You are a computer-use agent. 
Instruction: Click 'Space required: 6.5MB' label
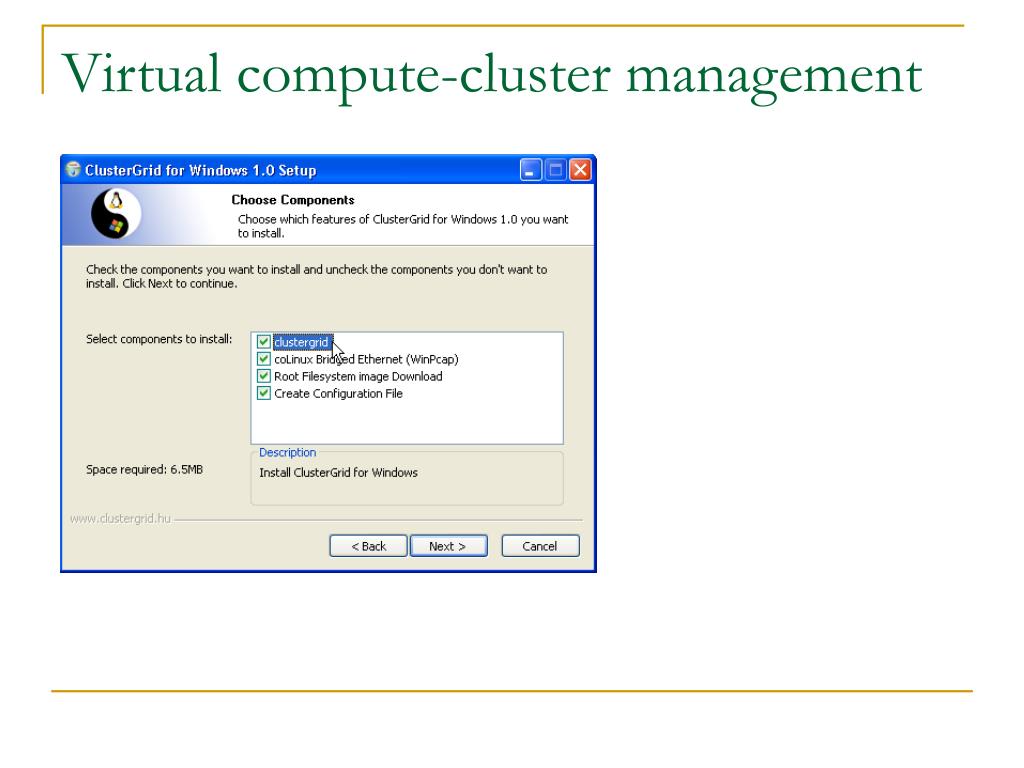[x=144, y=470]
